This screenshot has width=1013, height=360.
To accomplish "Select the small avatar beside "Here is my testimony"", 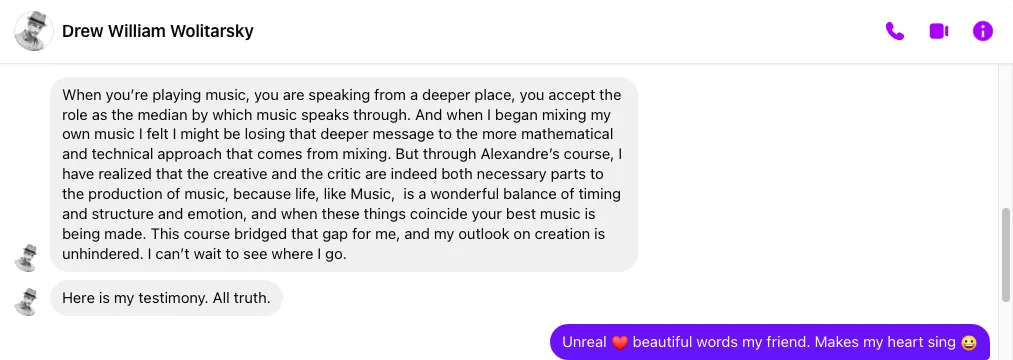I will tap(27, 302).
